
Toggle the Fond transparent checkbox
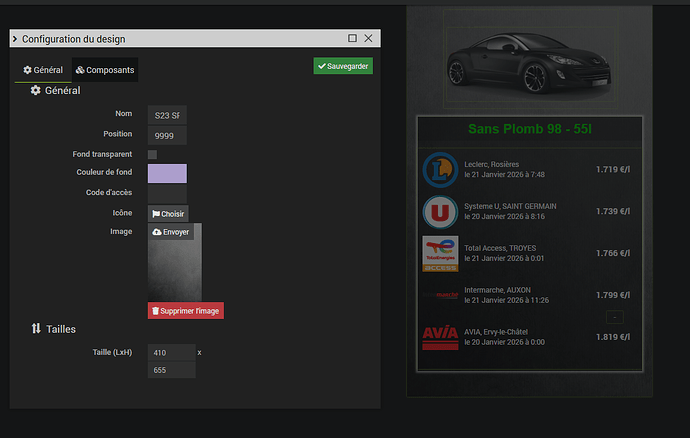[152, 154]
